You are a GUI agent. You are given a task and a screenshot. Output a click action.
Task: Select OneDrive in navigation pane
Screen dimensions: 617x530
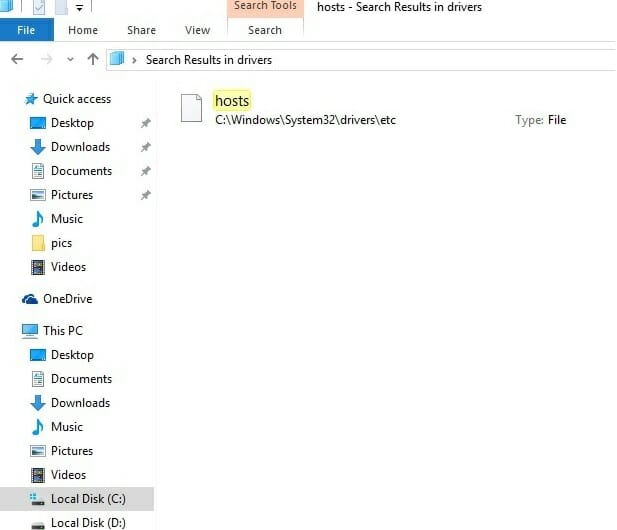(68, 299)
